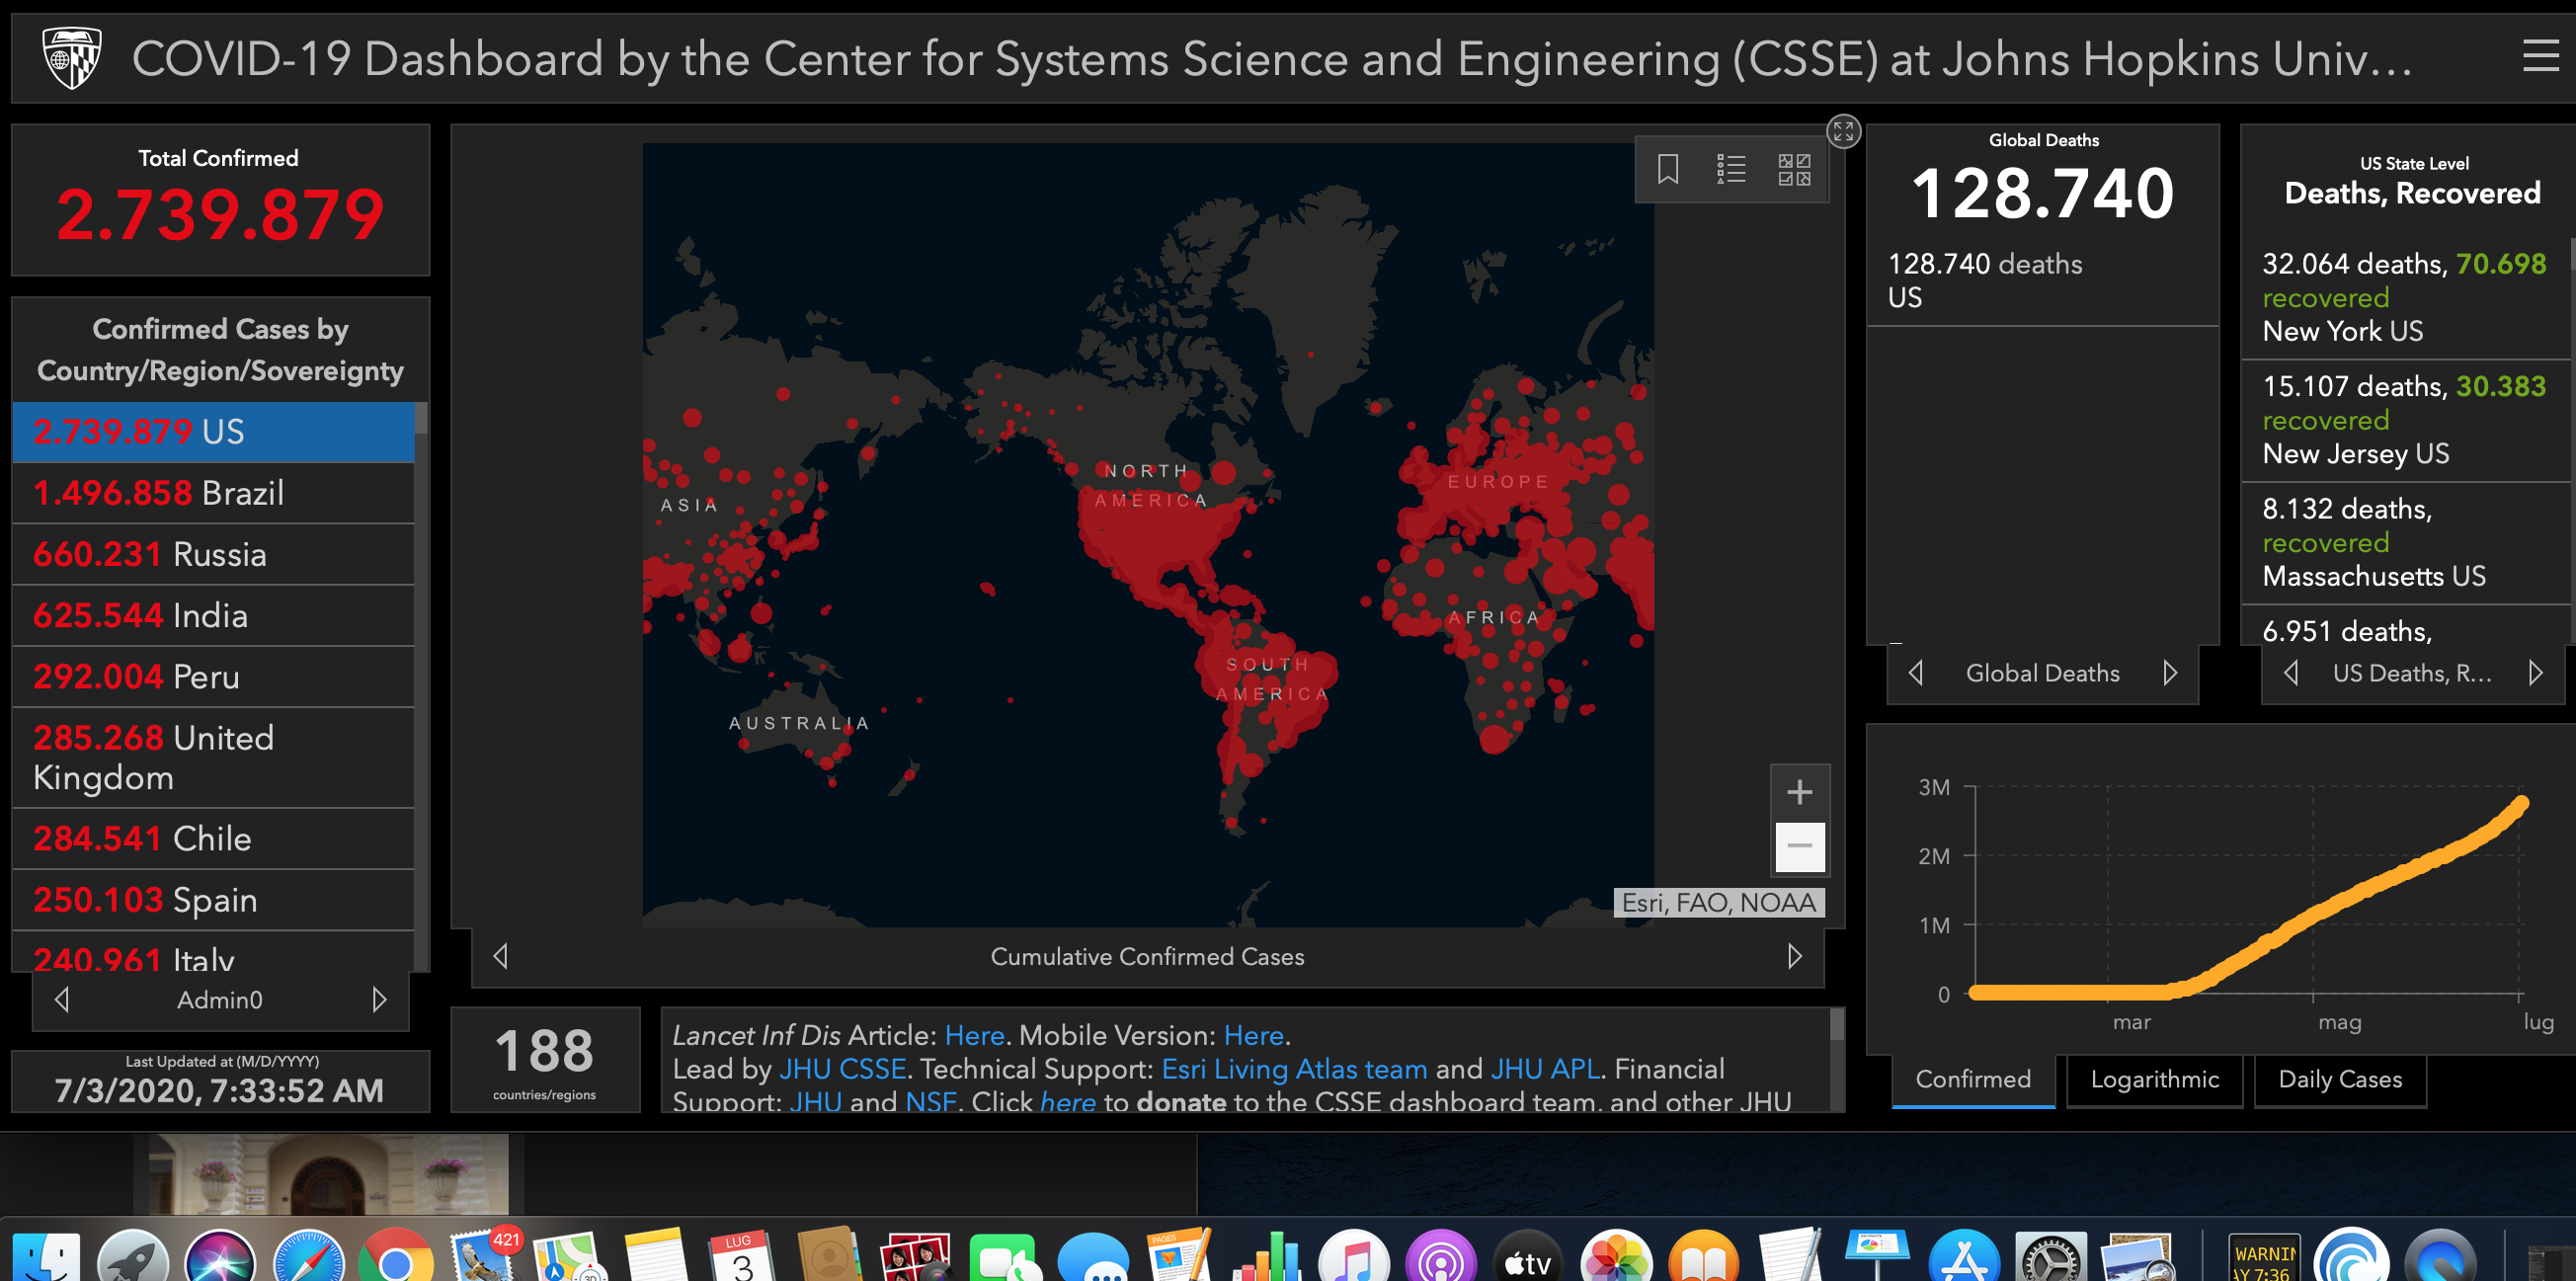2576x1281 pixels.
Task: Launch Siri from the dock
Action: pos(220,1257)
